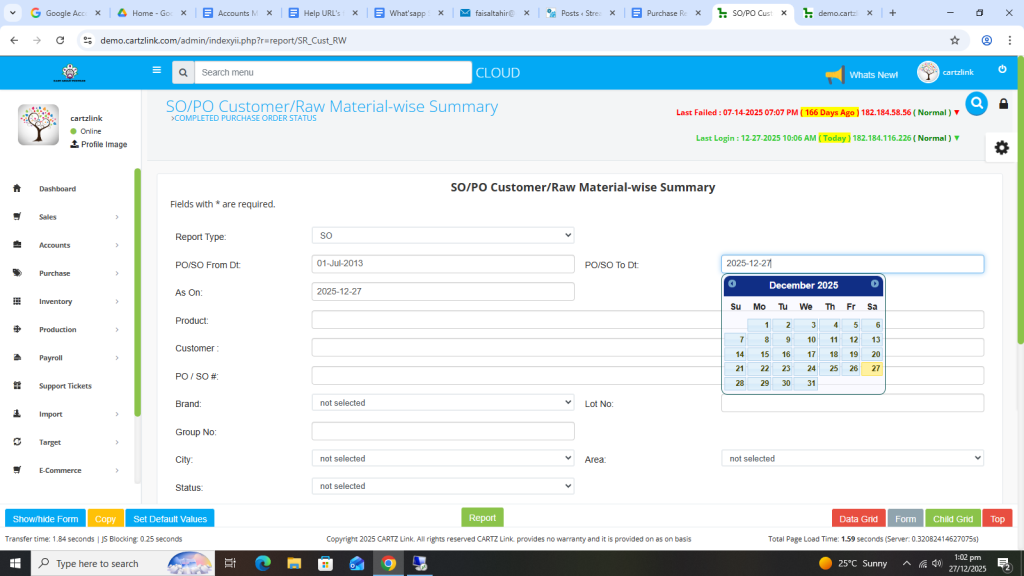Click the green Report button
The height and width of the screenshot is (576, 1024).
482,518
